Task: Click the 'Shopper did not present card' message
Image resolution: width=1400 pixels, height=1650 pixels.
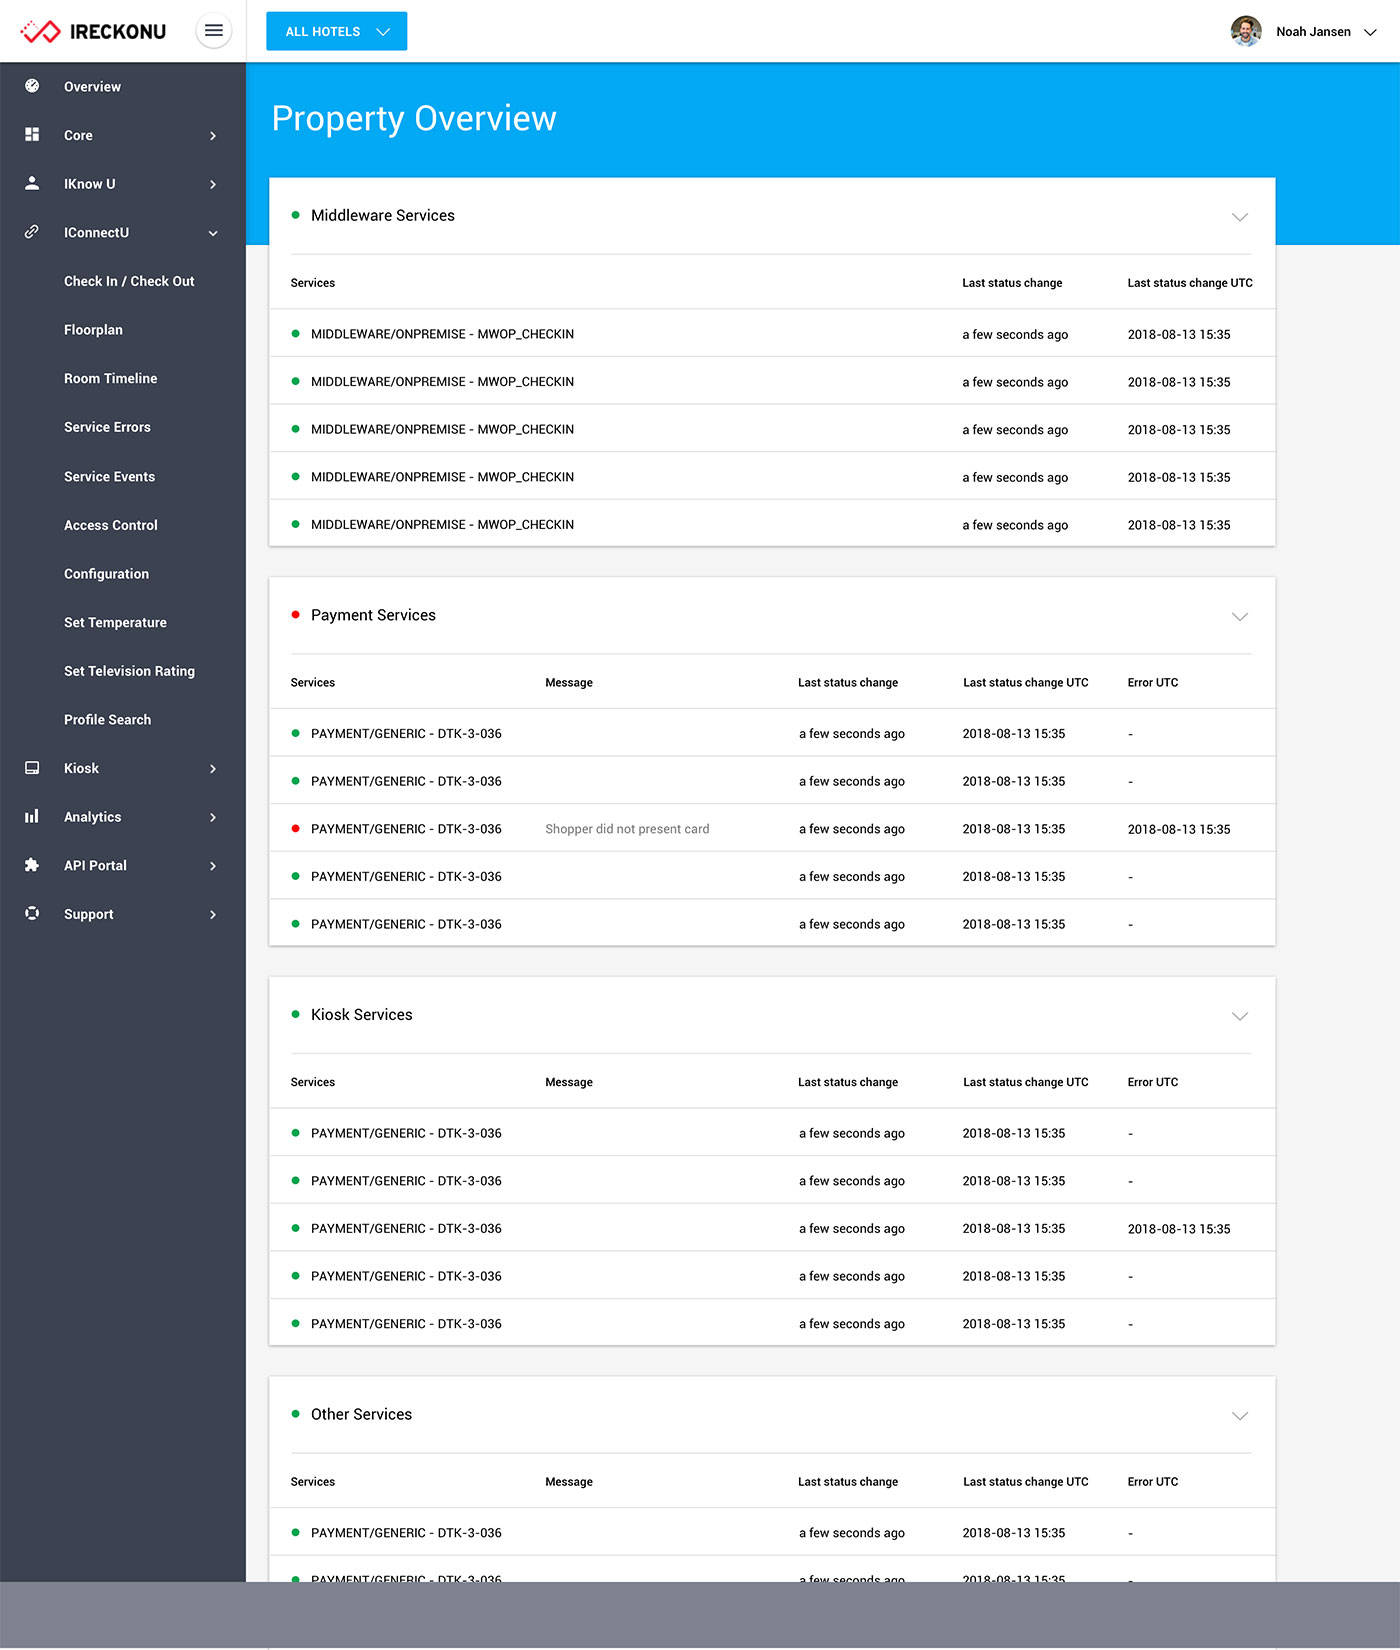Action: point(627,829)
